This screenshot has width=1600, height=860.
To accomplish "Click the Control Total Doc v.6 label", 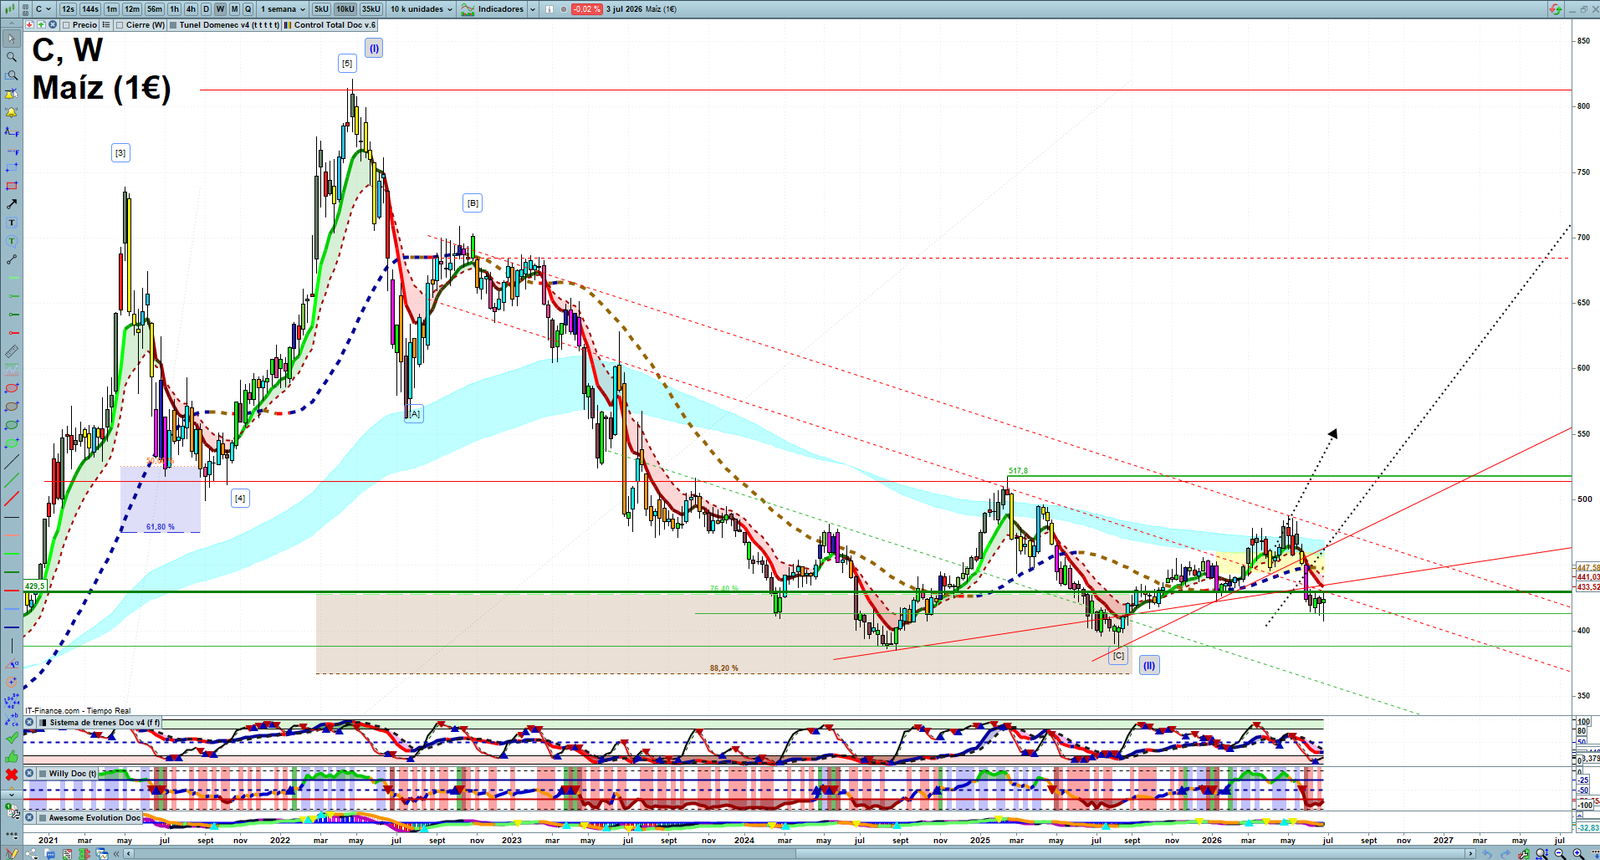I will [x=335, y=25].
